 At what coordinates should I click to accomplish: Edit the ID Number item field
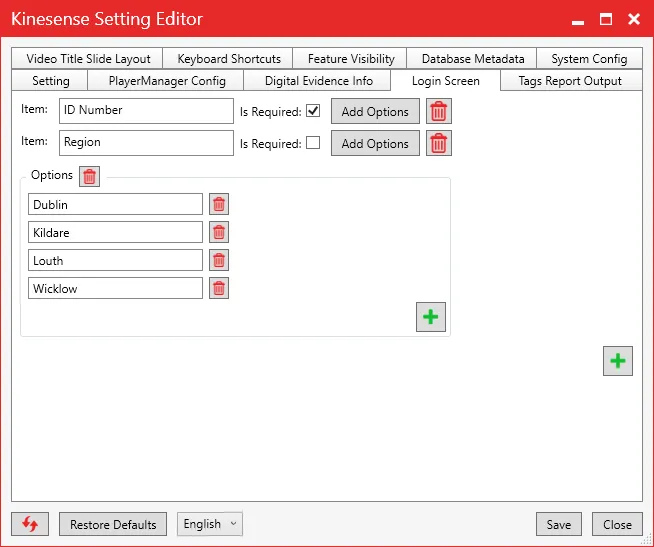tap(146, 111)
